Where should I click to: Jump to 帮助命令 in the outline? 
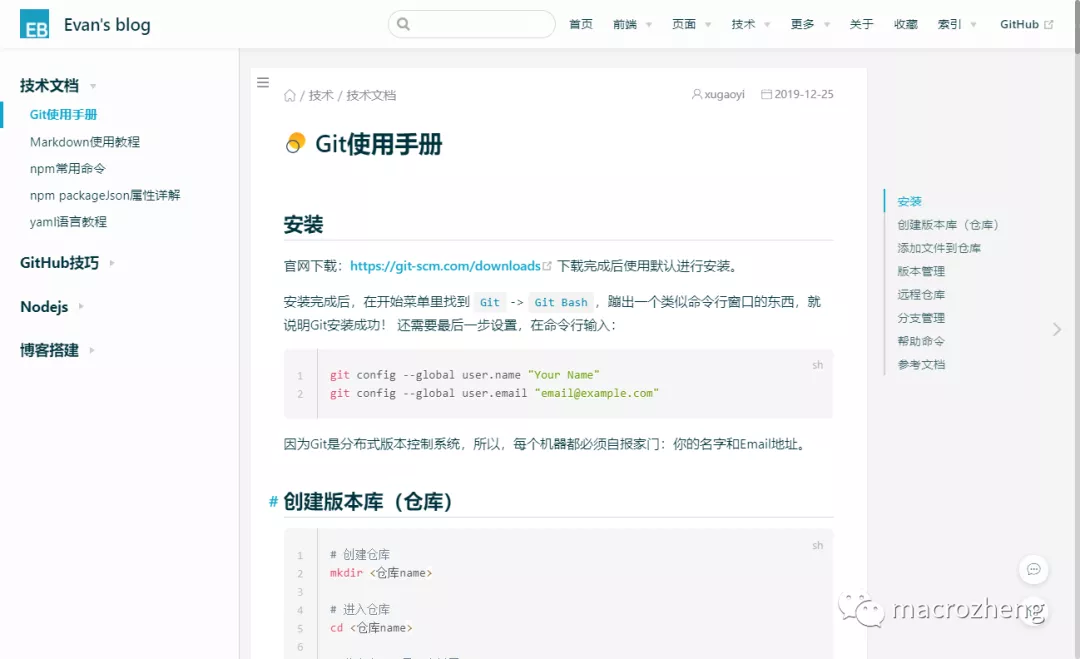921,341
